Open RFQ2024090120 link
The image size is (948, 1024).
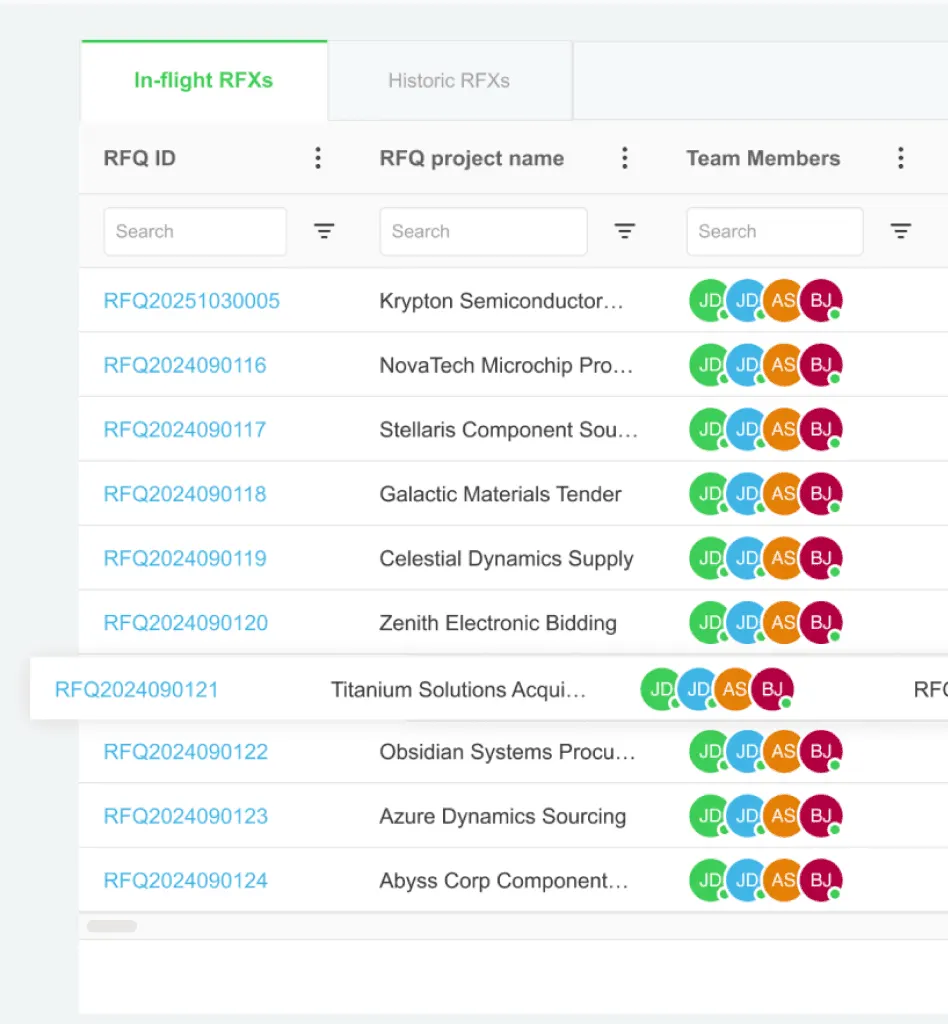pos(186,622)
